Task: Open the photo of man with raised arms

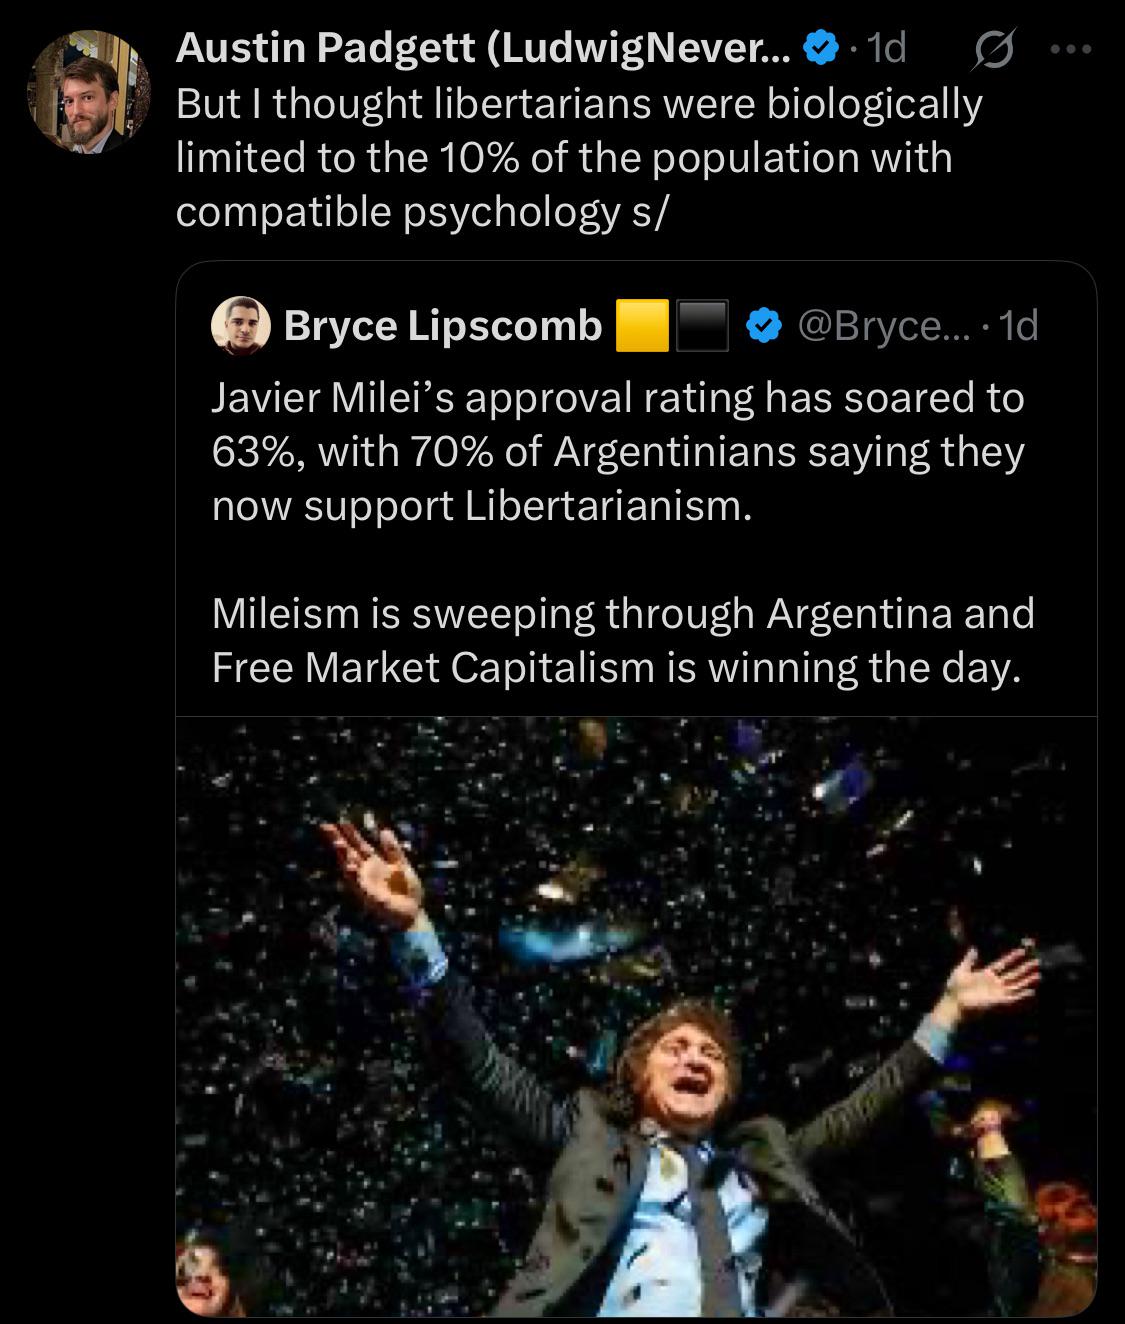Action: (x=636, y=1015)
